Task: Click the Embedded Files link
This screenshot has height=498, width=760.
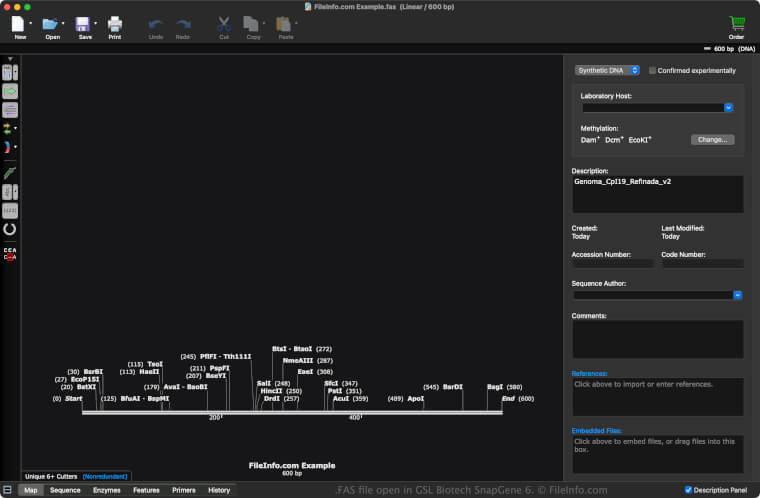Action: pyautogui.click(x=596, y=430)
